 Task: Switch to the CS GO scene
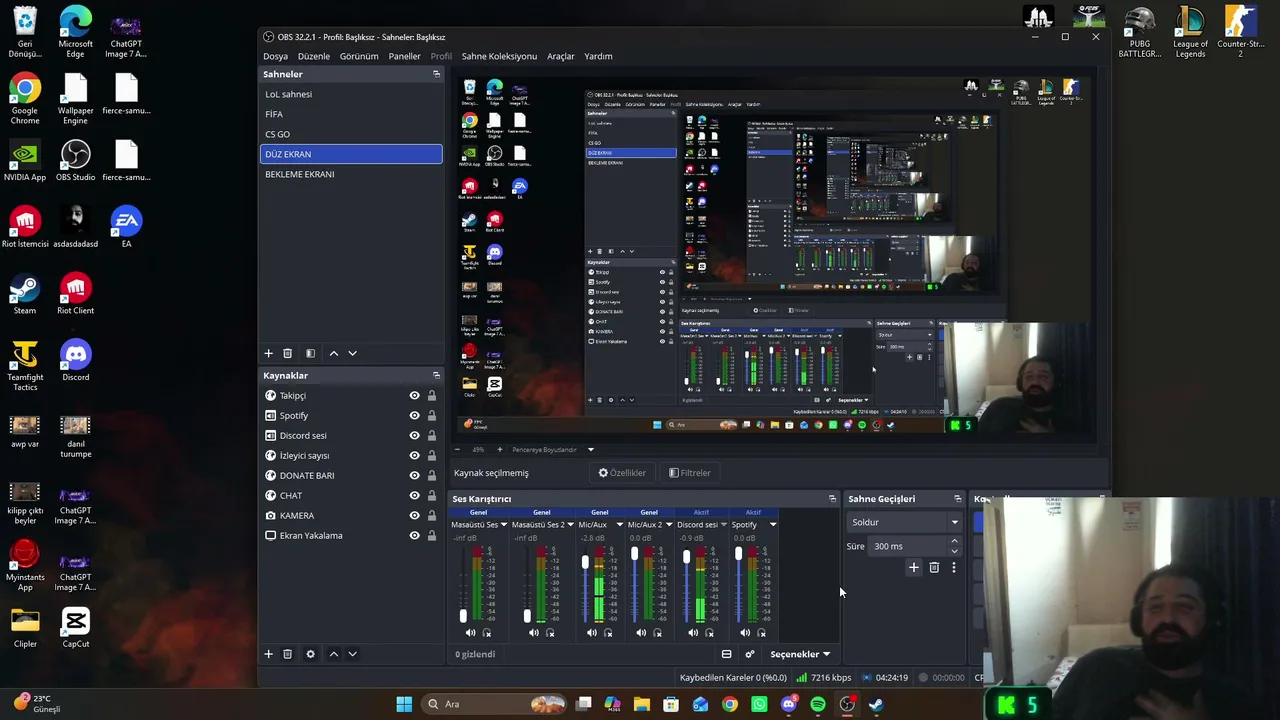pyautogui.click(x=351, y=134)
